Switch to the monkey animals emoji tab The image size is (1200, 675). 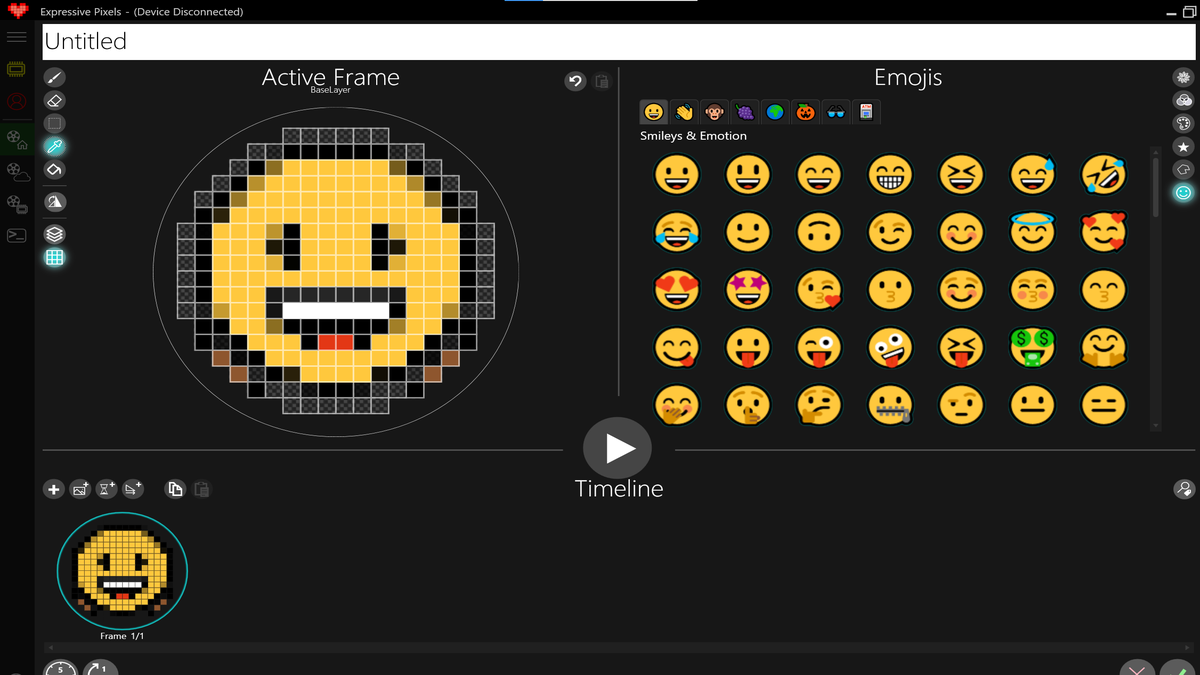[x=714, y=112]
